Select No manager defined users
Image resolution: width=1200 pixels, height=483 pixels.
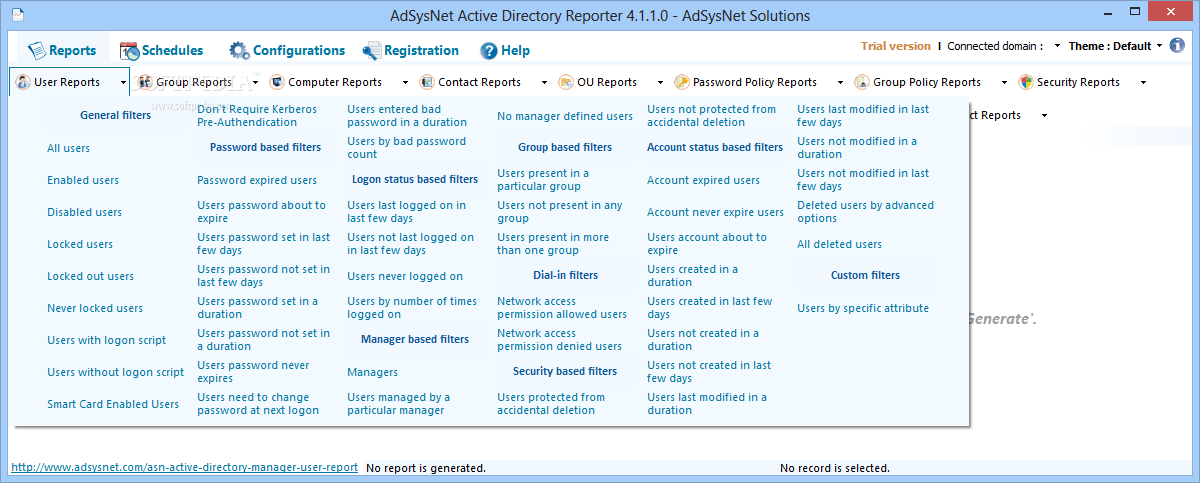(565, 116)
